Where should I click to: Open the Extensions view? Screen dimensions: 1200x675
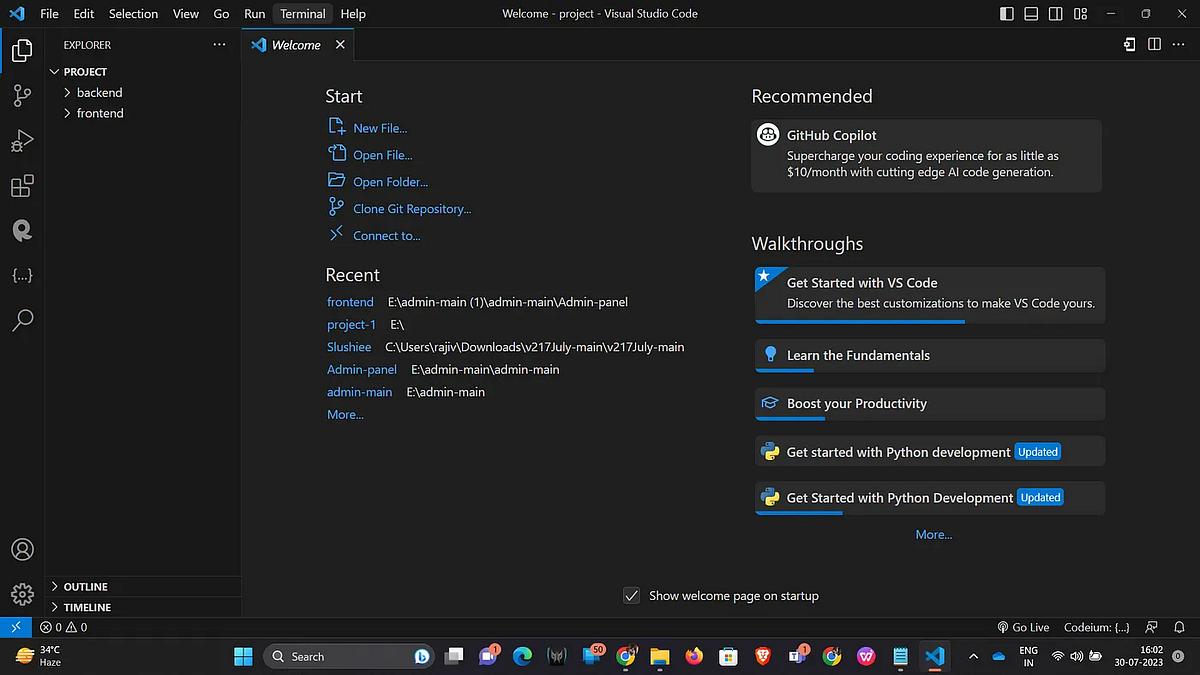click(22, 186)
